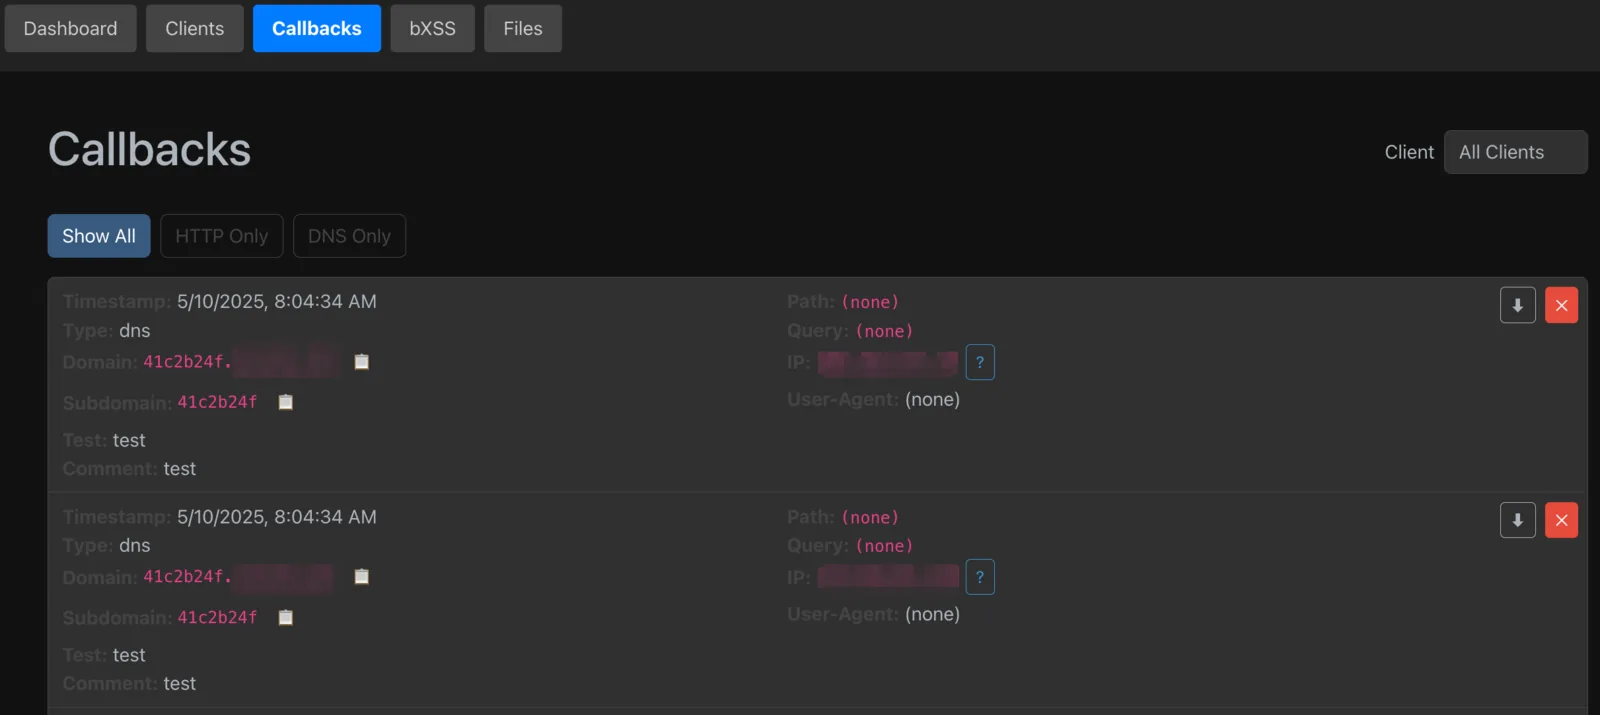The height and width of the screenshot is (715, 1600).
Task: Copy the second callback's domain to clipboard
Action: point(362,577)
